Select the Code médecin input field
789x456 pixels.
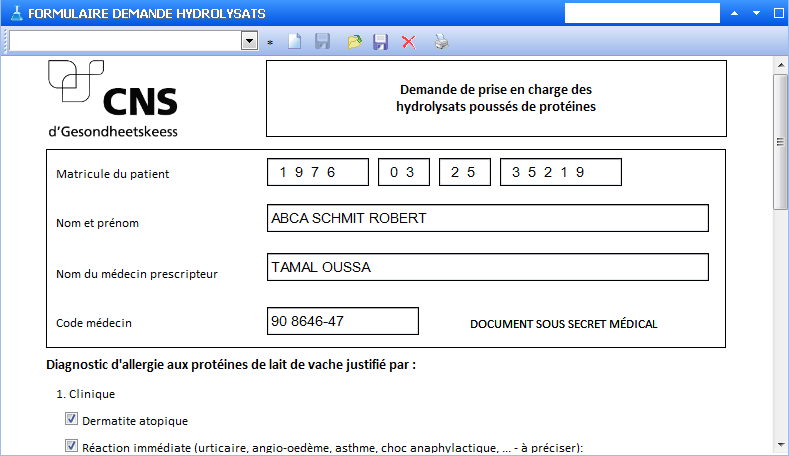click(x=343, y=321)
